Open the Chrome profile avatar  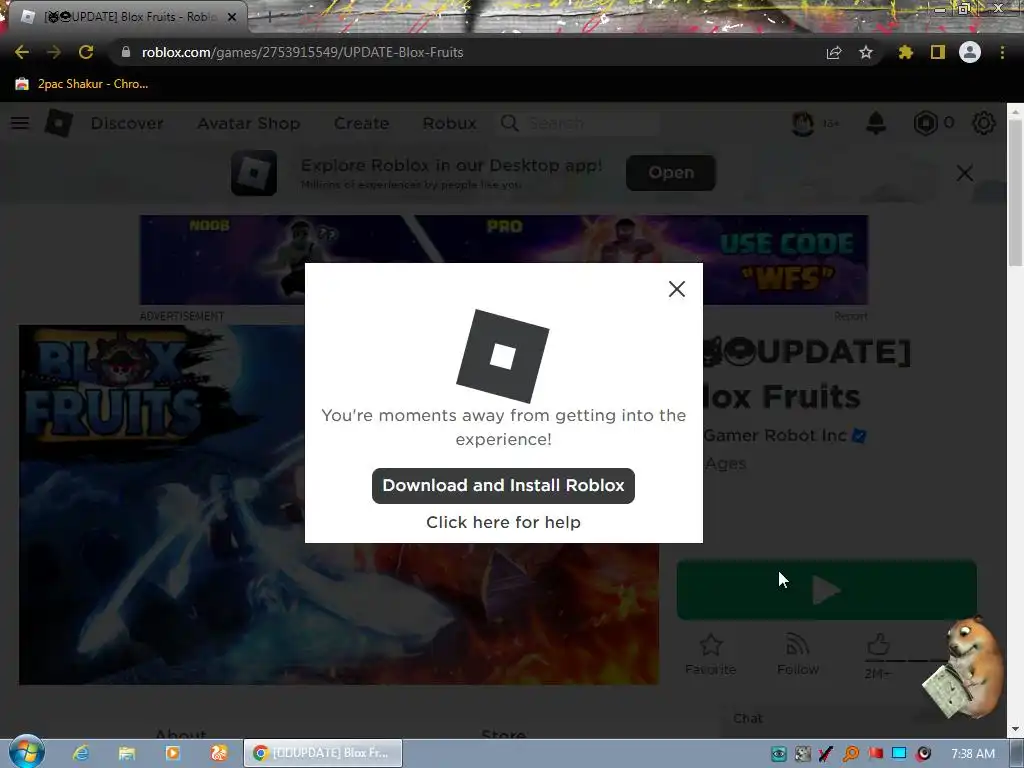click(970, 52)
